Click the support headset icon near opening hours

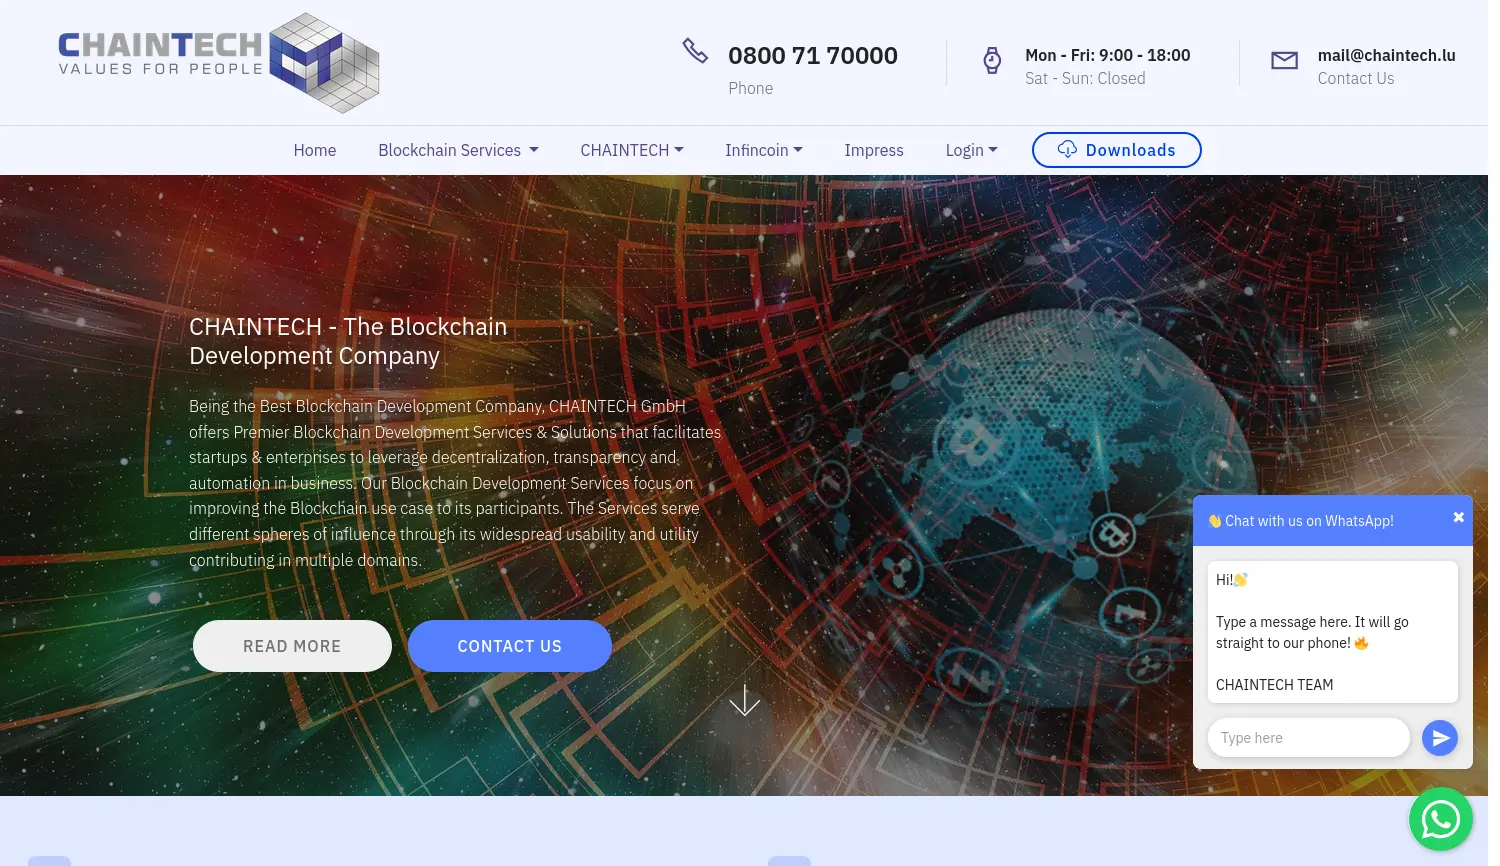coord(991,60)
